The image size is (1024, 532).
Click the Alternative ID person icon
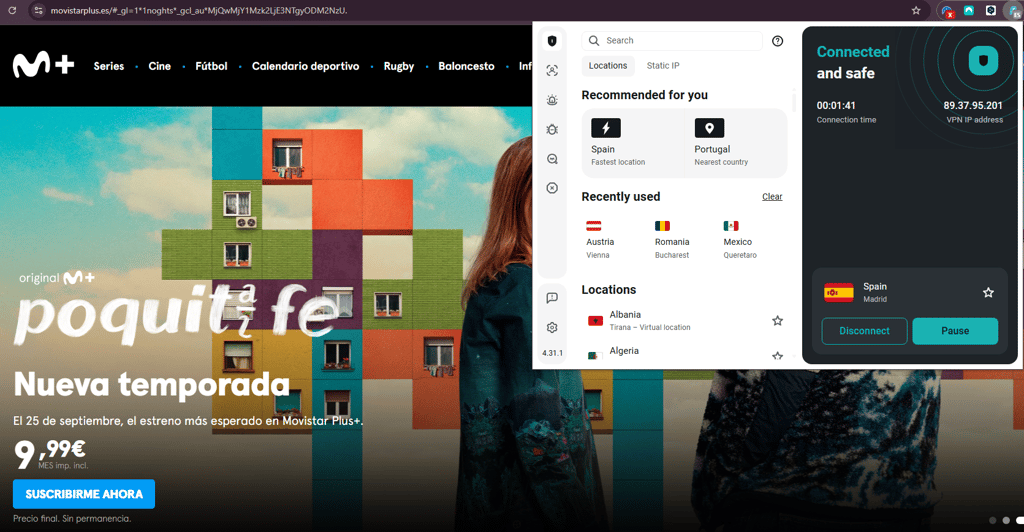pyautogui.click(x=552, y=70)
